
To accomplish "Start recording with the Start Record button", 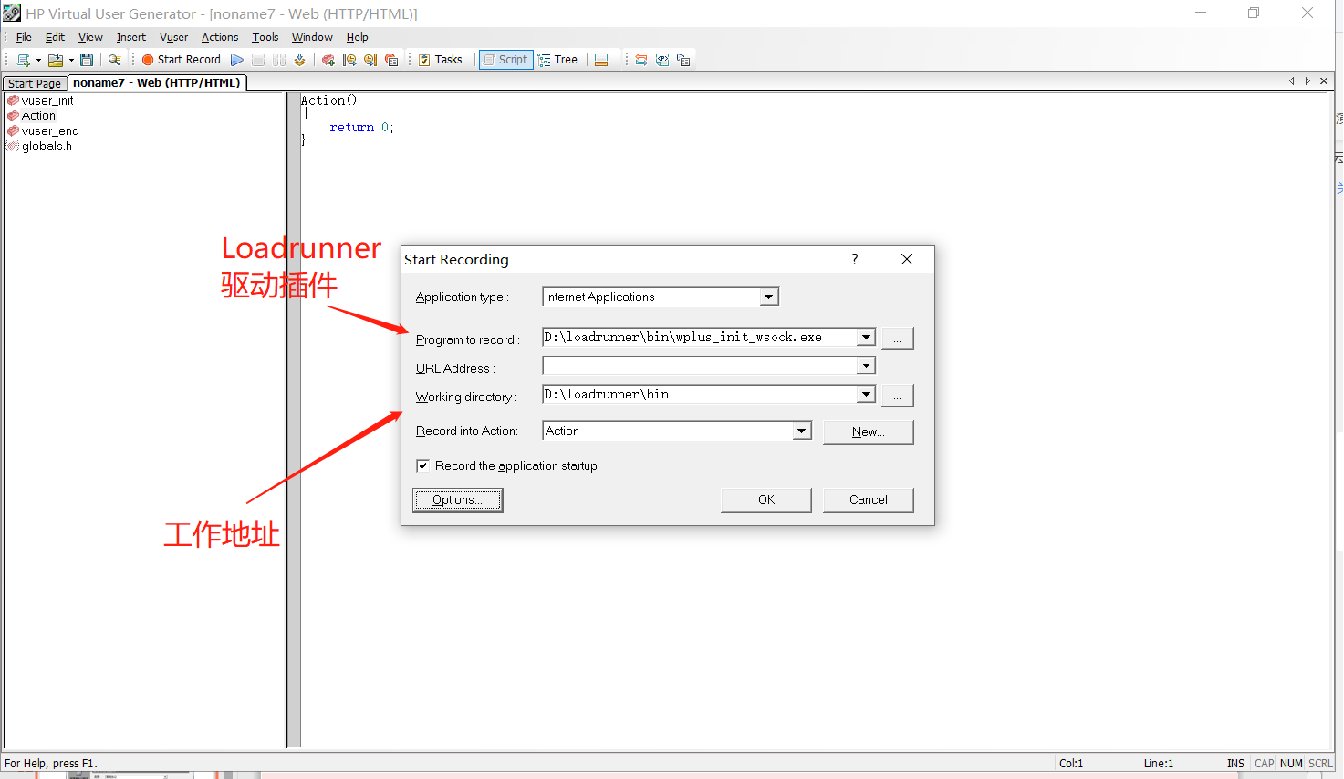I will pyautogui.click(x=181, y=60).
